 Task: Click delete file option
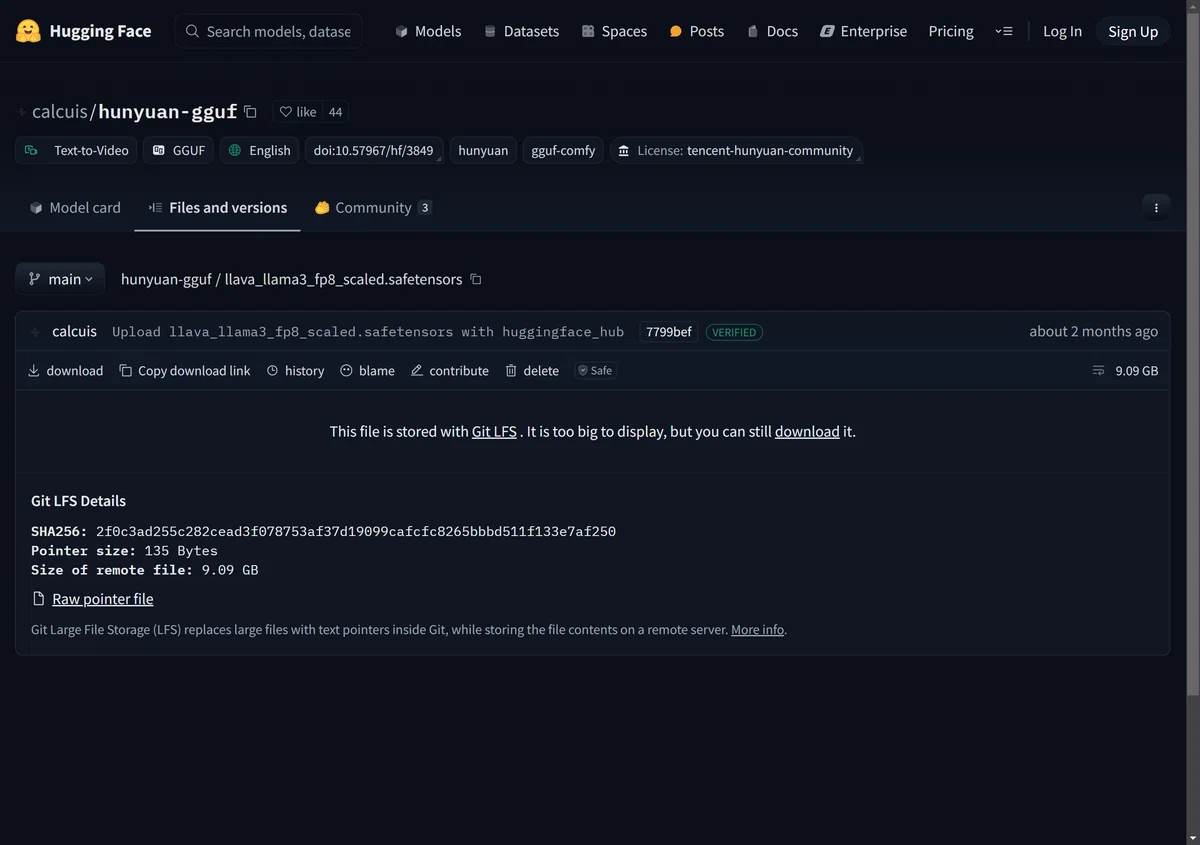pos(531,370)
